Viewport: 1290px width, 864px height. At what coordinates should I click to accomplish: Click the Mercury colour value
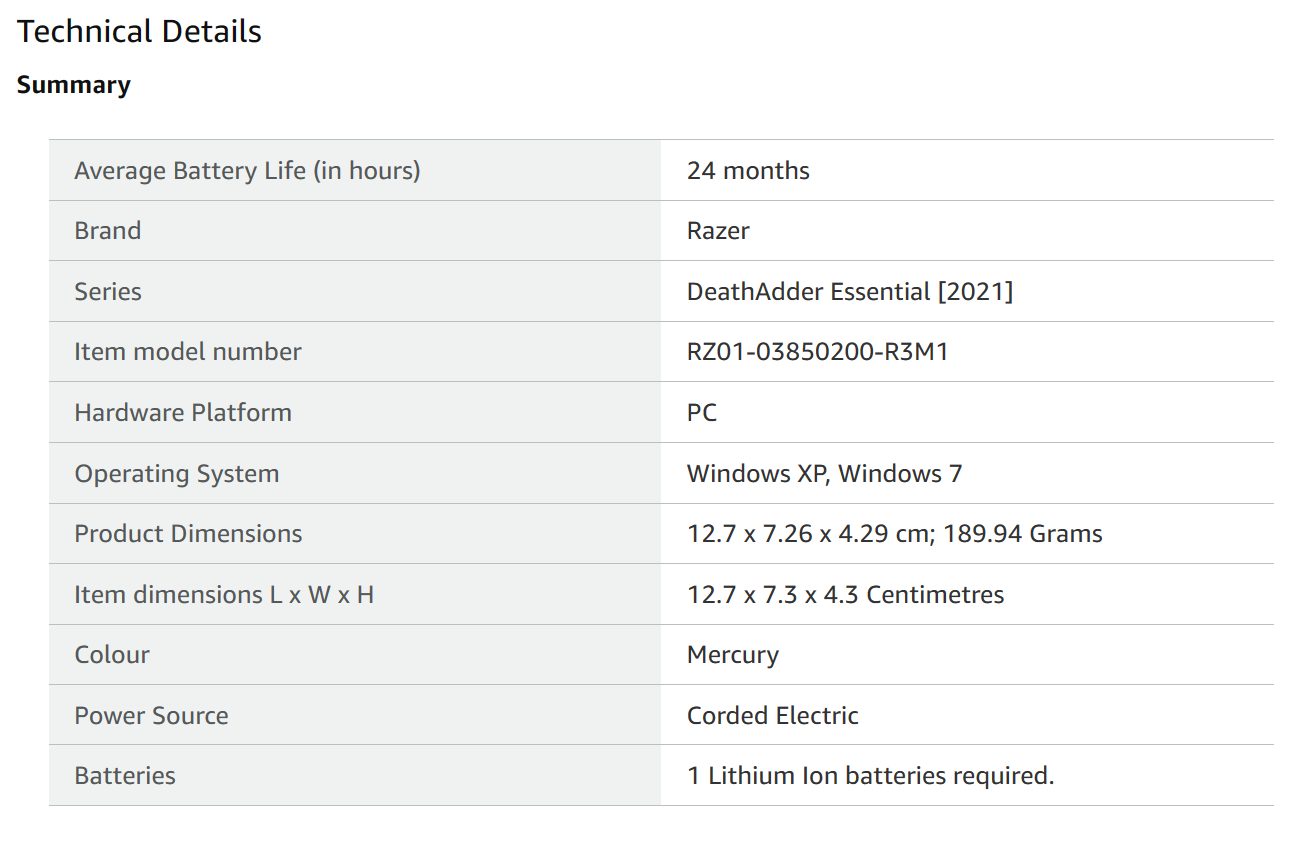point(732,654)
